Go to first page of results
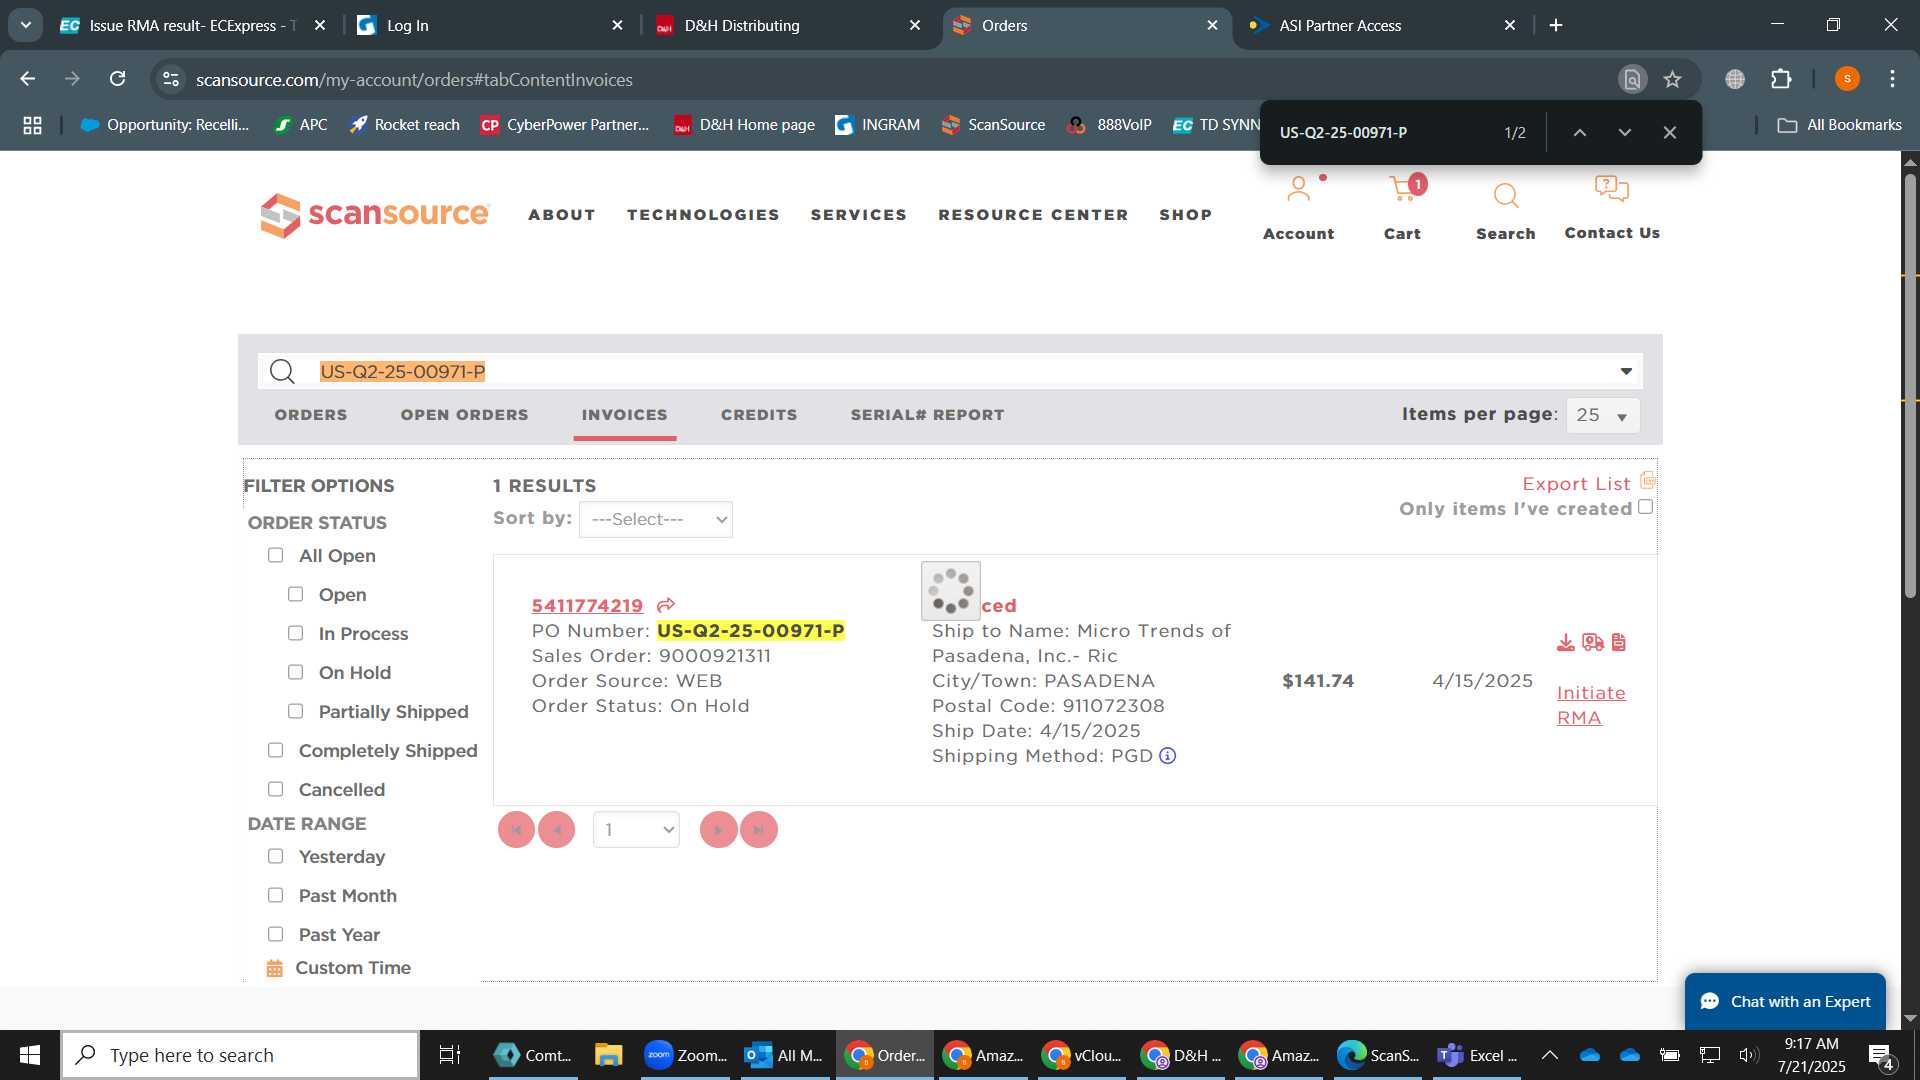 pyautogui.click(x=516, y=829)
